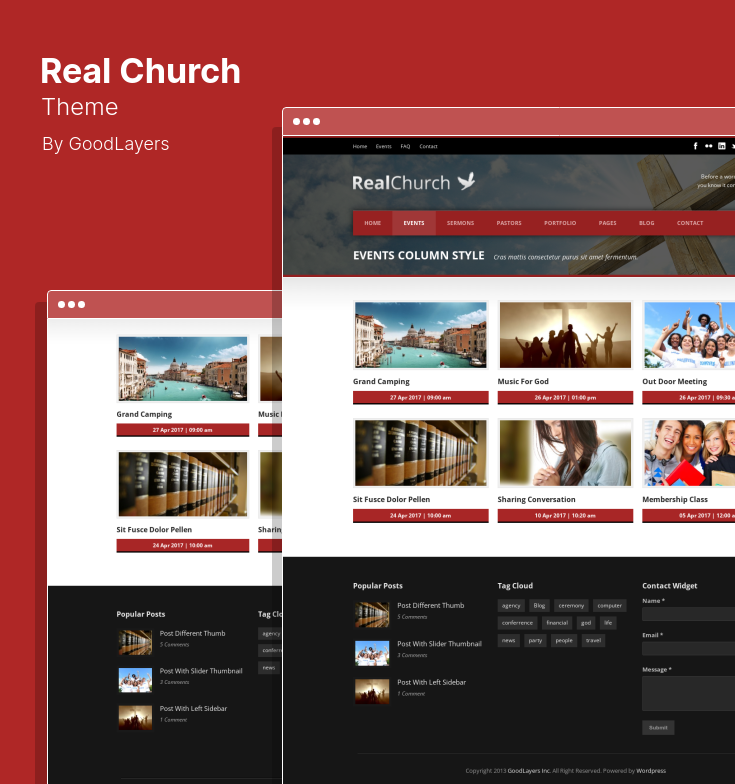Viewport: 735px width, 784px height.
Task: Click 10 Apr 2017 10:20 am date bar
Action: tap(566, 516)
